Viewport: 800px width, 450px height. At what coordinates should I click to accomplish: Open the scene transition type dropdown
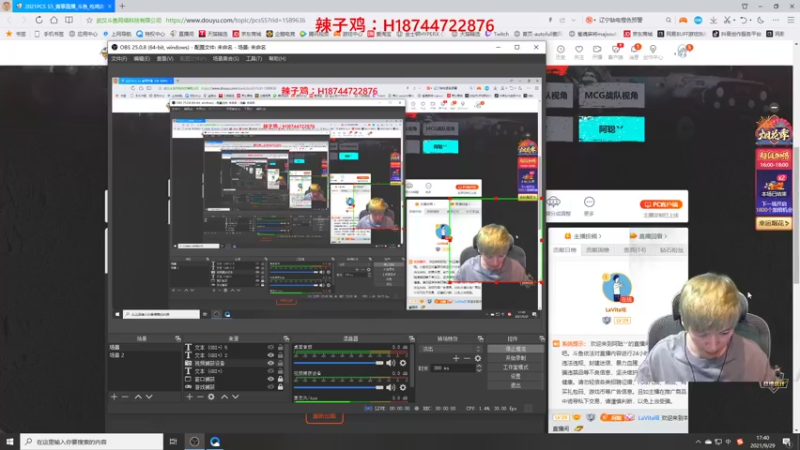tap(451, 349)
